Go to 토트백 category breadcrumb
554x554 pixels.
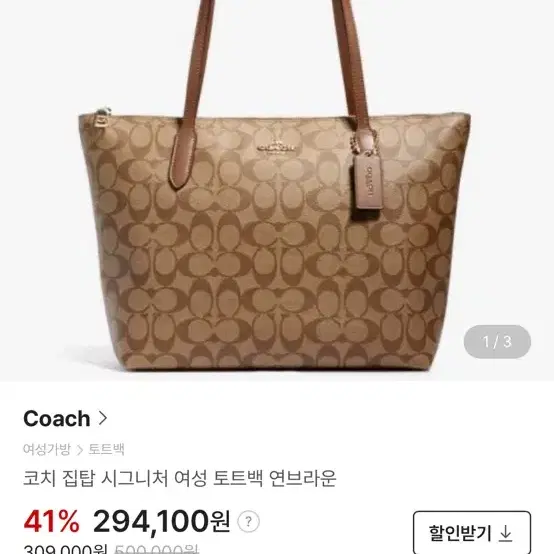coord(106,449)
